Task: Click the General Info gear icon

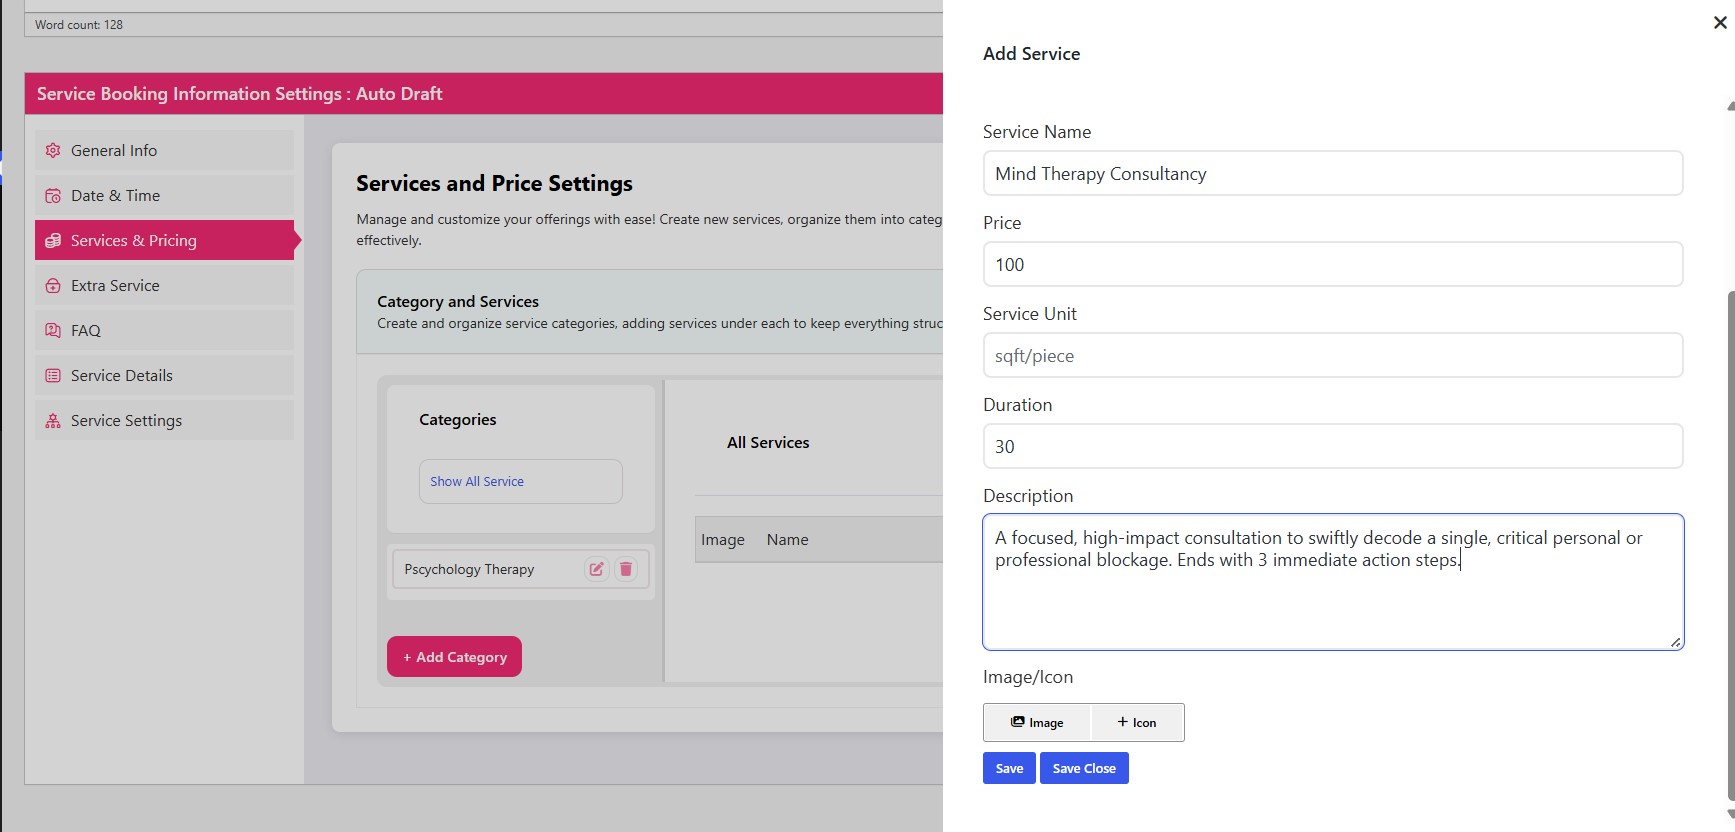Action: [x=53, y=150]
